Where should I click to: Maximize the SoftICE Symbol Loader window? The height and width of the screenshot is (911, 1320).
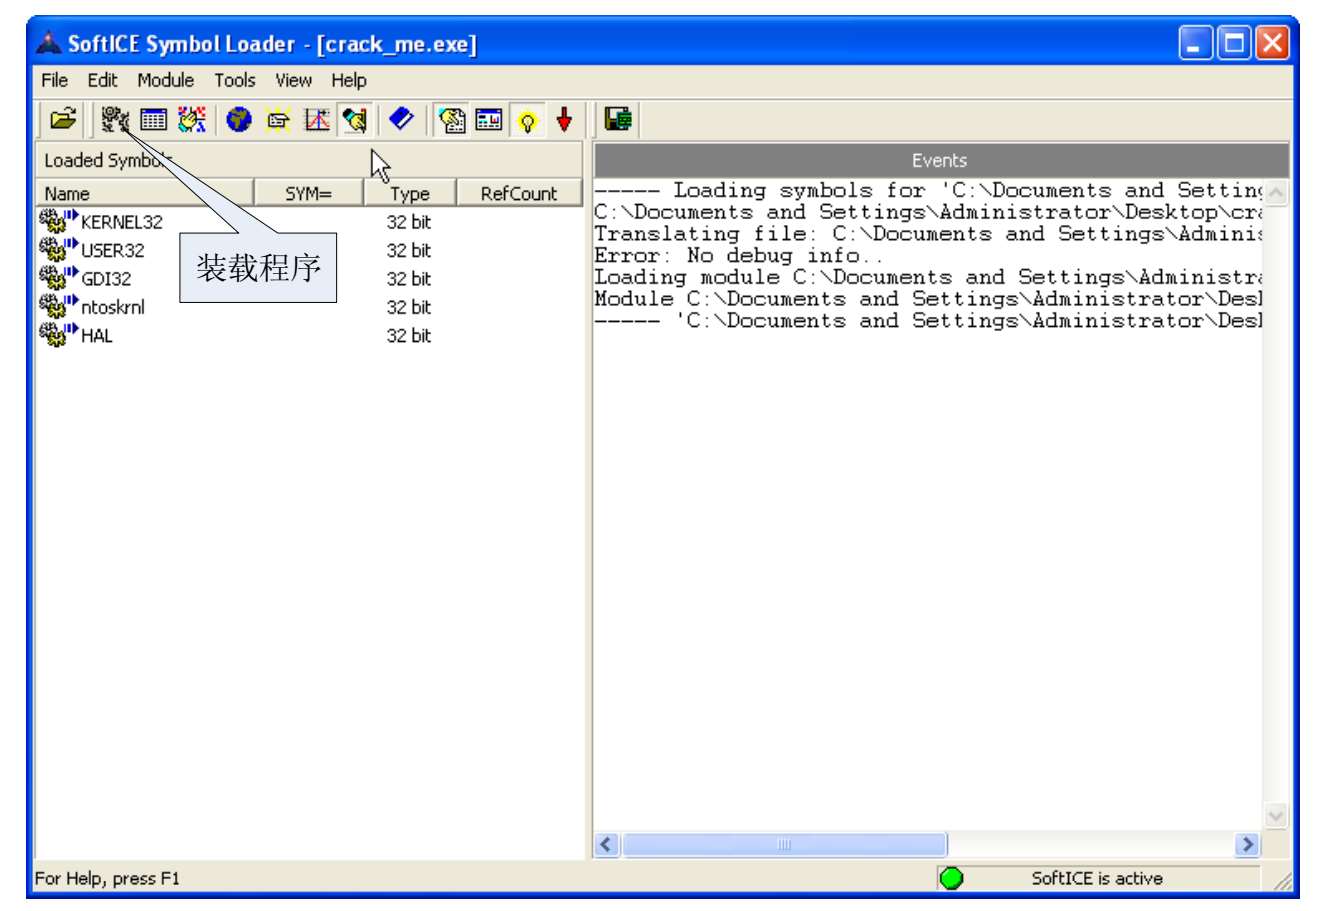coord(1234,43)
